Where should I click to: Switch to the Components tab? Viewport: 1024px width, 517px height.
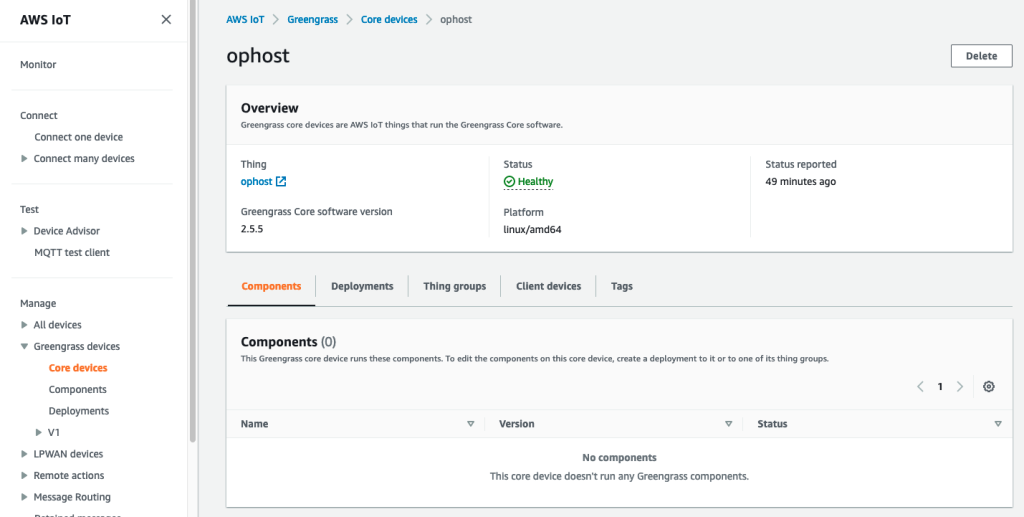(x=271, y=287)
